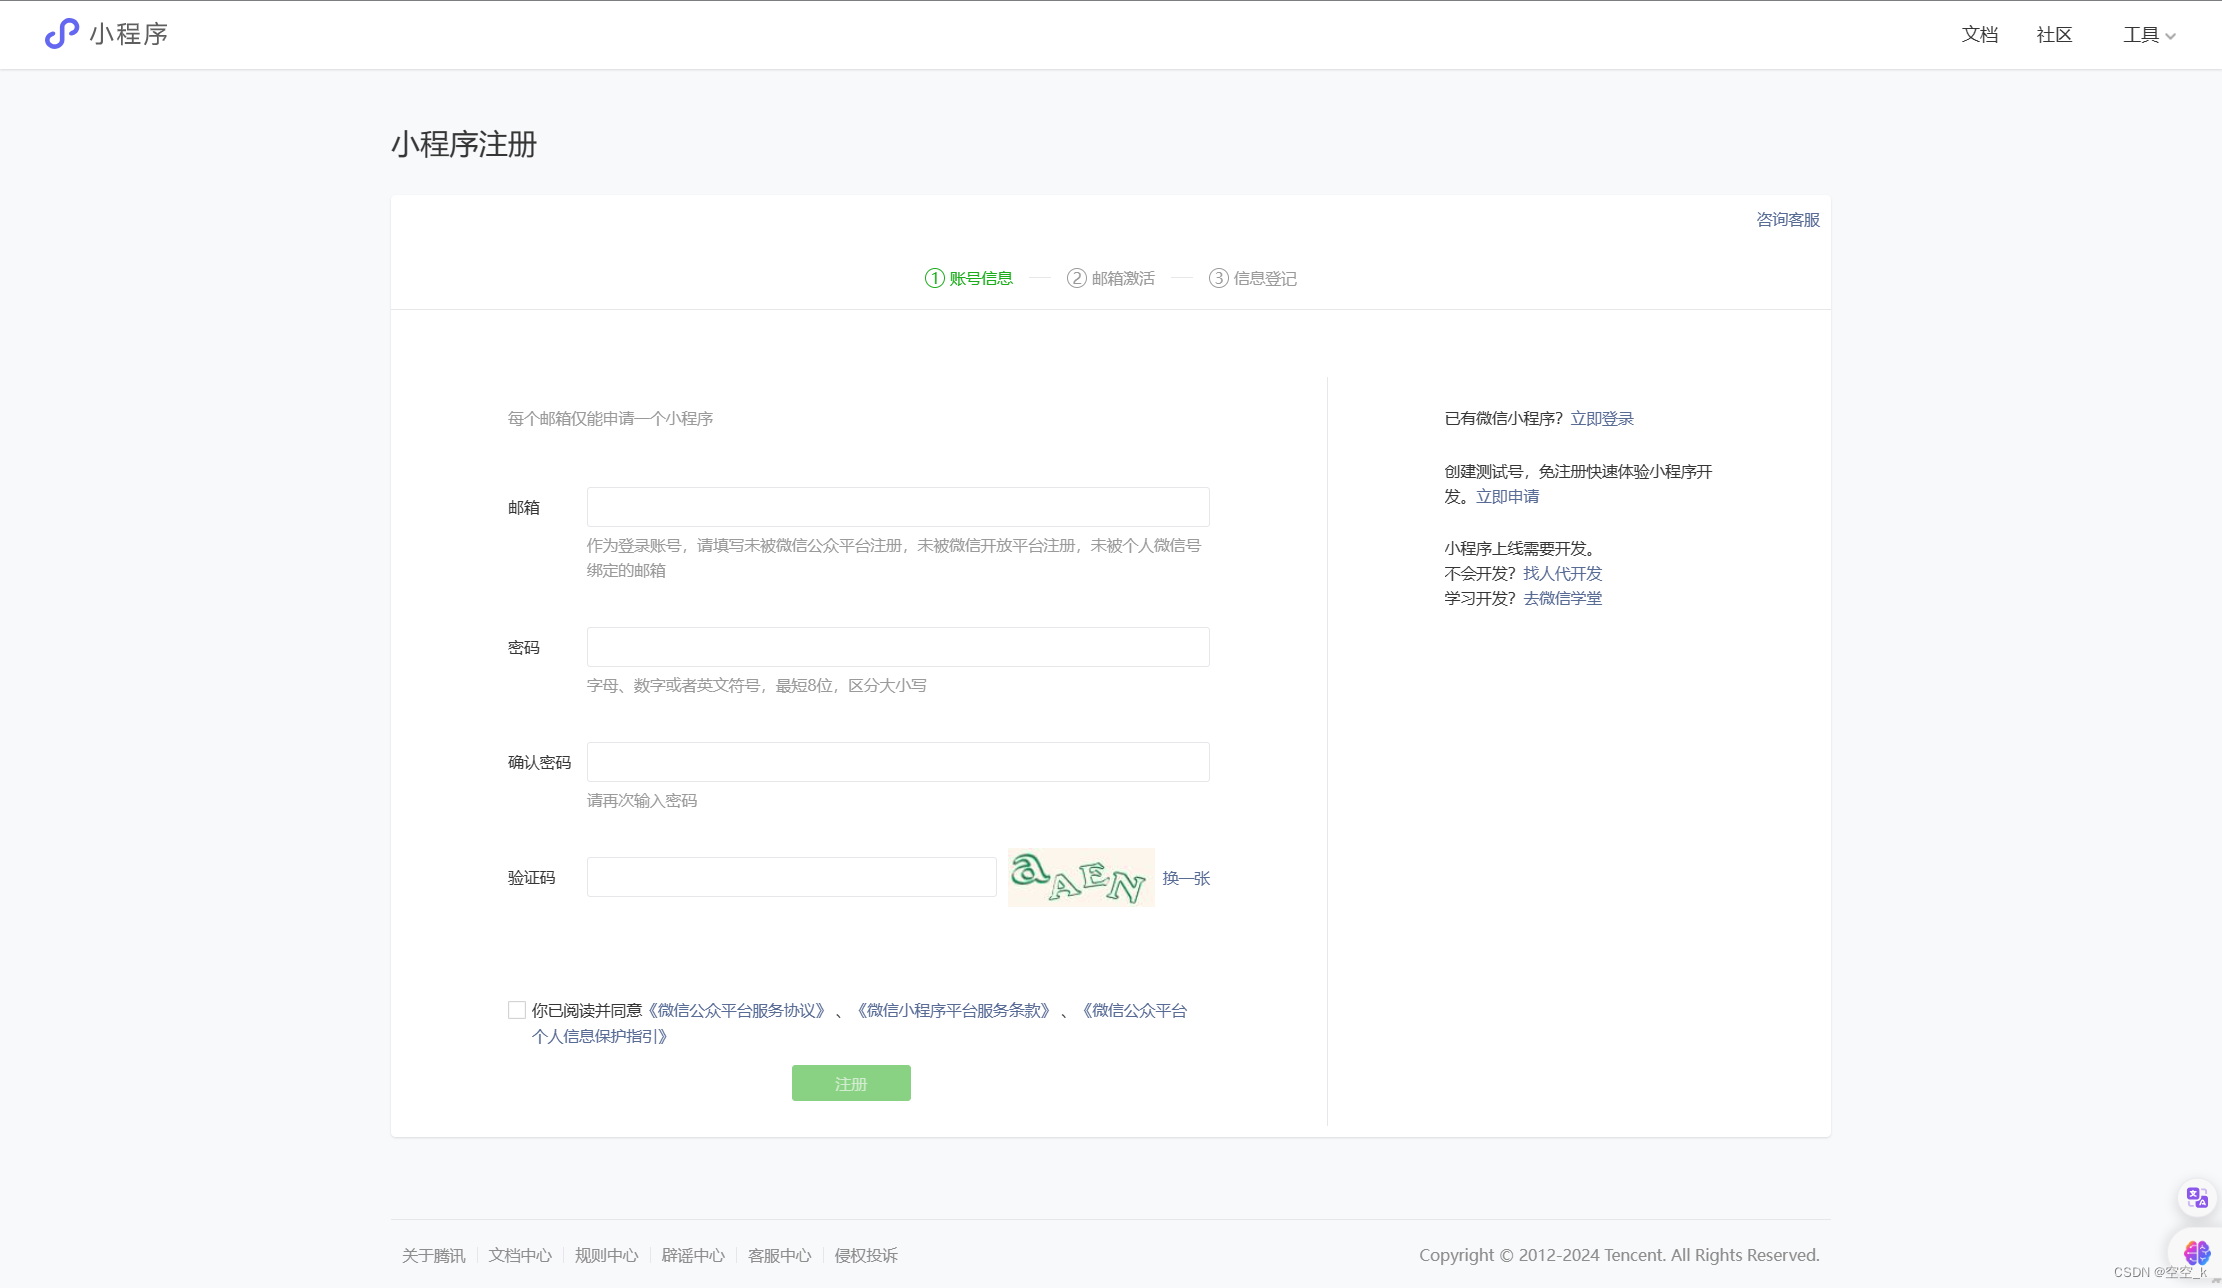Refresh captcha with 换一张
The image size is (2222, 1288).
click(1186, 878)
